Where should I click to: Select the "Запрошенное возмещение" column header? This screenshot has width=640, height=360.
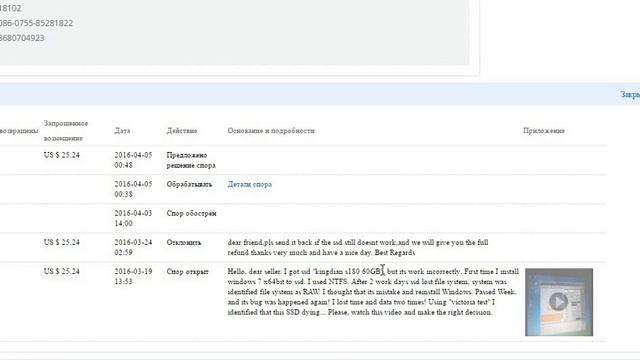coord(66,131)
